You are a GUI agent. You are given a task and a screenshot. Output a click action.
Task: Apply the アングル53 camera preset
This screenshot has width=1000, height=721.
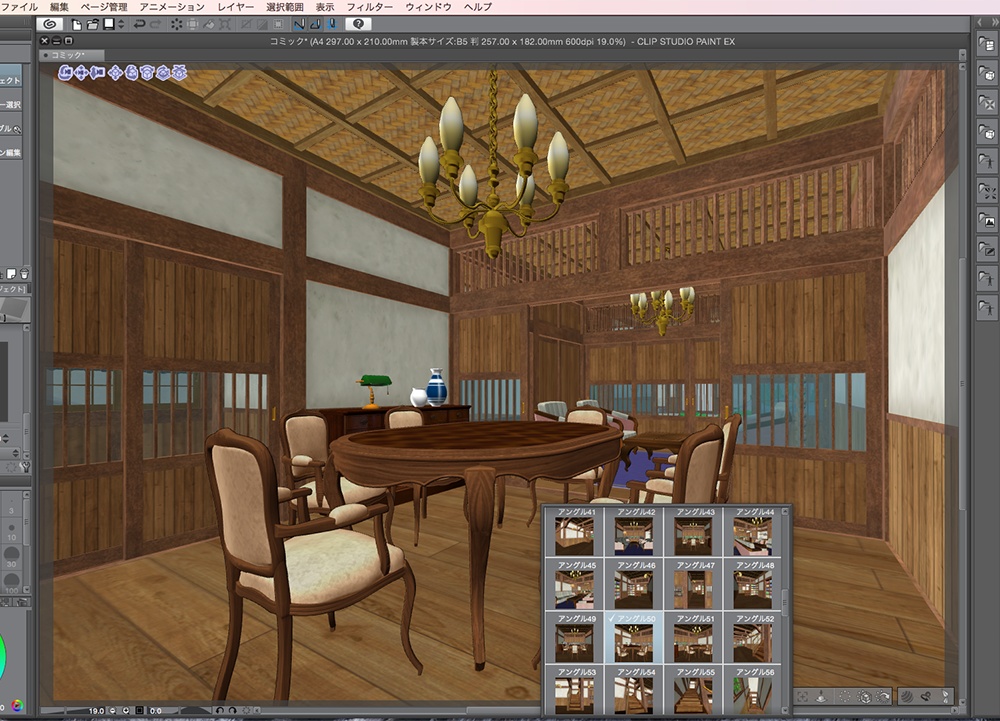(x=576, y=690)
